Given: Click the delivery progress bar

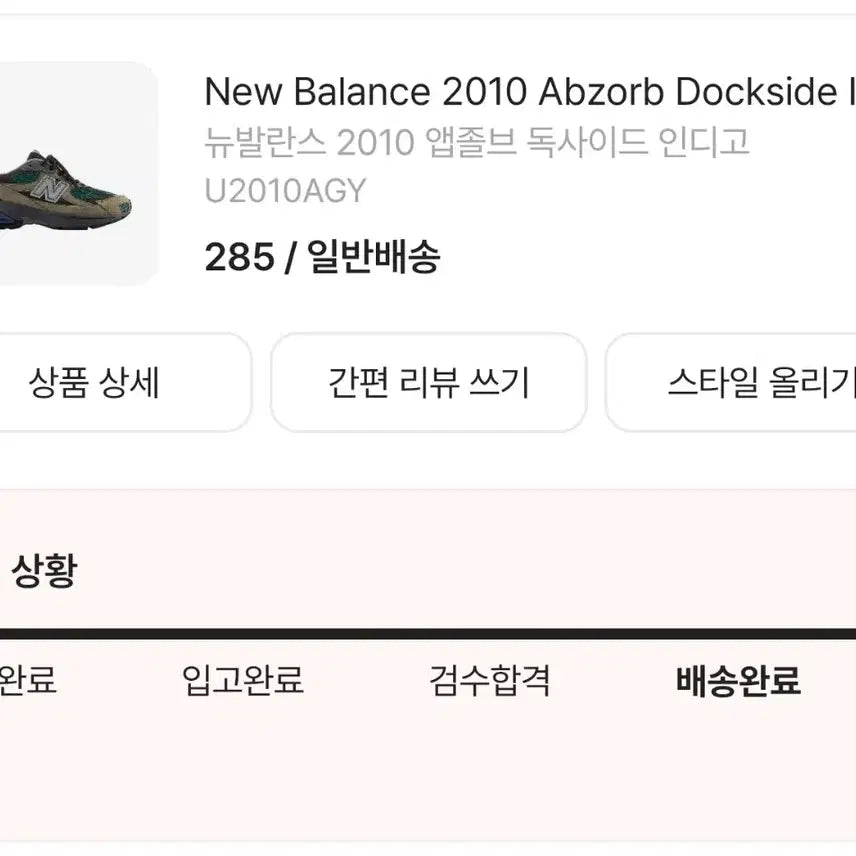Looking at the screenshot, I should pyautogui.click(x=428, y=632).
